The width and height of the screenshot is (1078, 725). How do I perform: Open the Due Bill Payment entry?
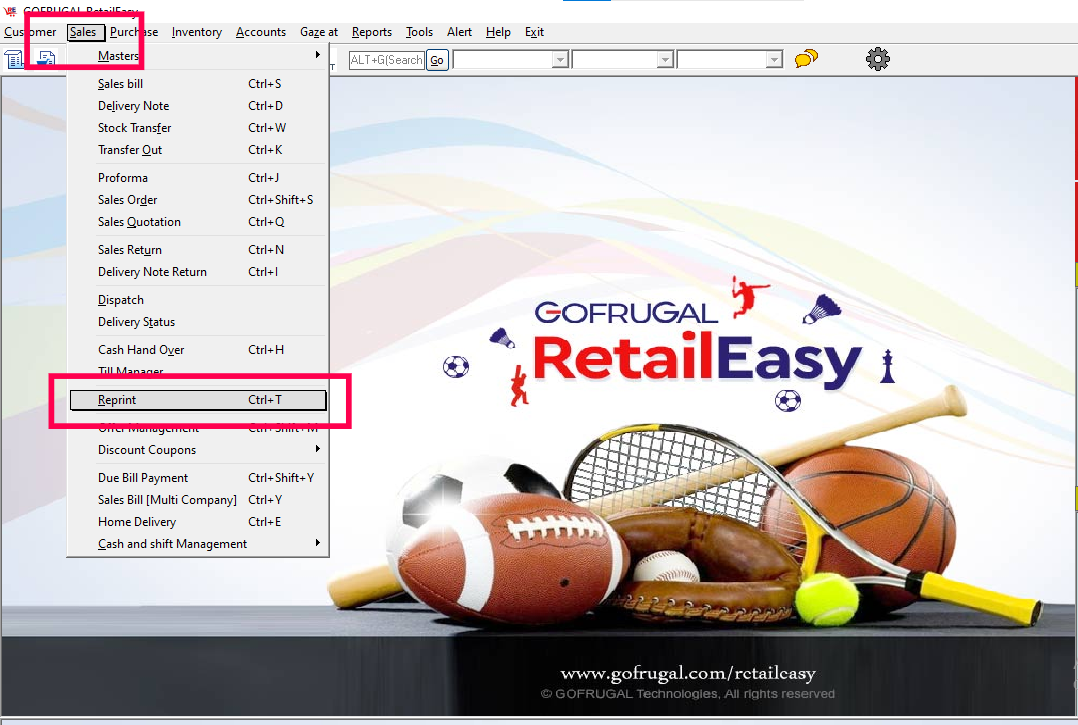tap(198, 478)
